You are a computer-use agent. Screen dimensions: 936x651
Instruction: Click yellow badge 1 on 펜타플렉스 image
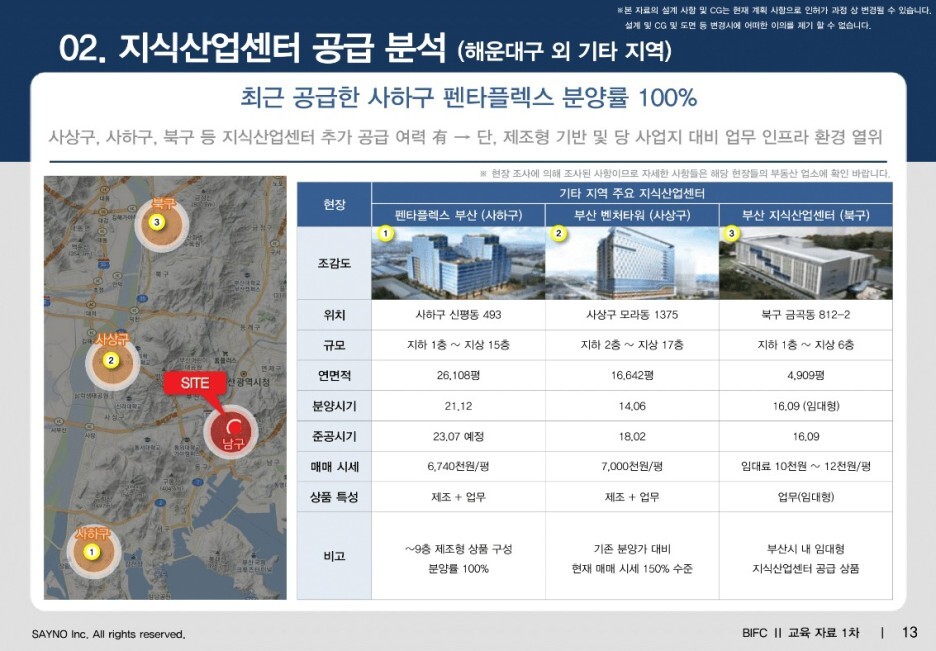385,233
